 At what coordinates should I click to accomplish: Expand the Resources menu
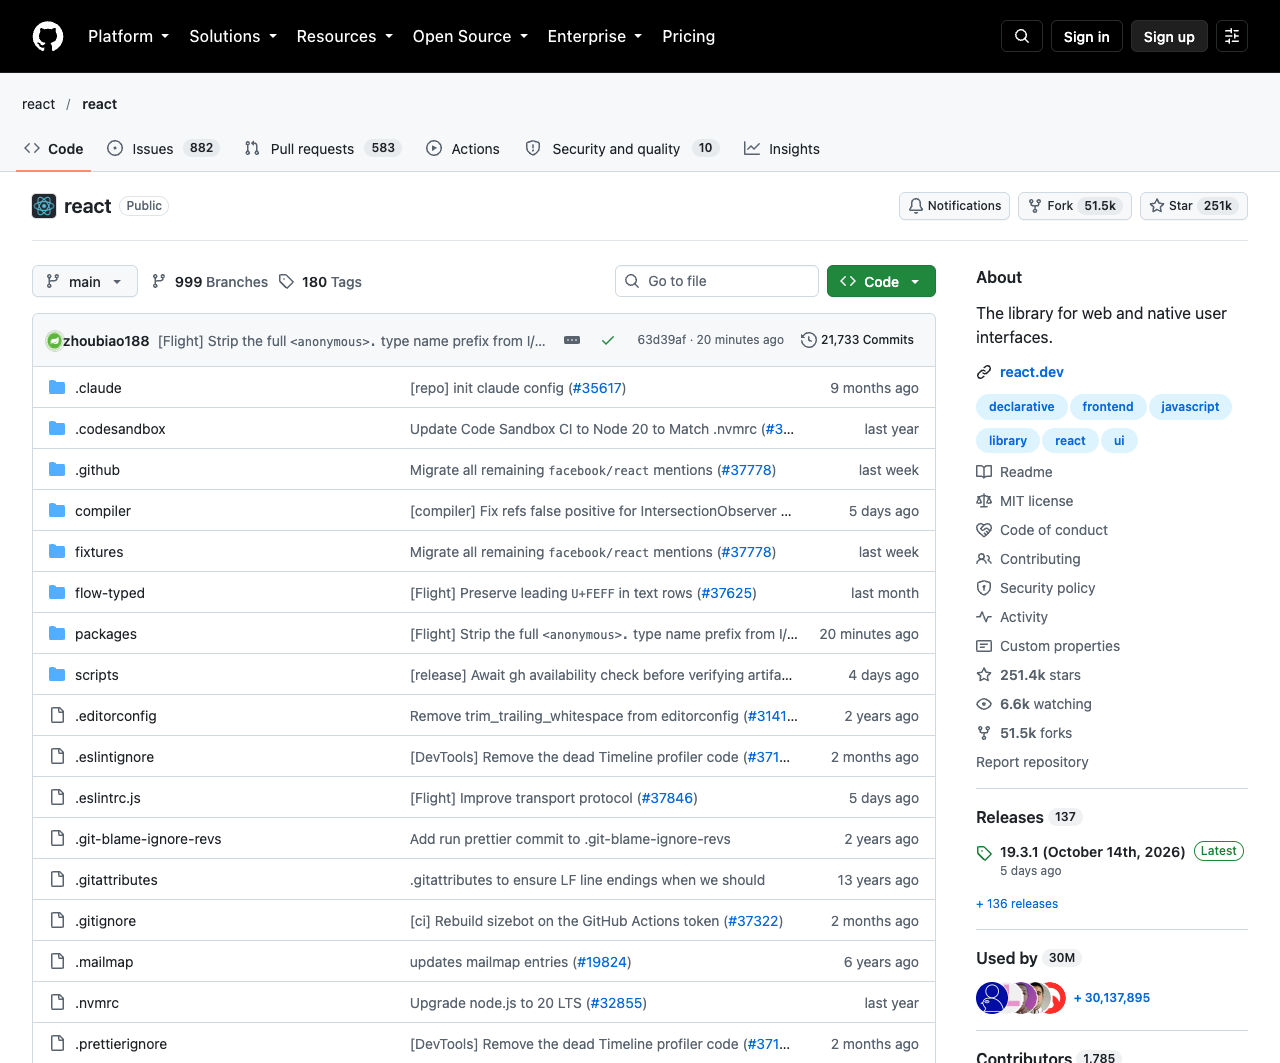click(x=345, y=36)
